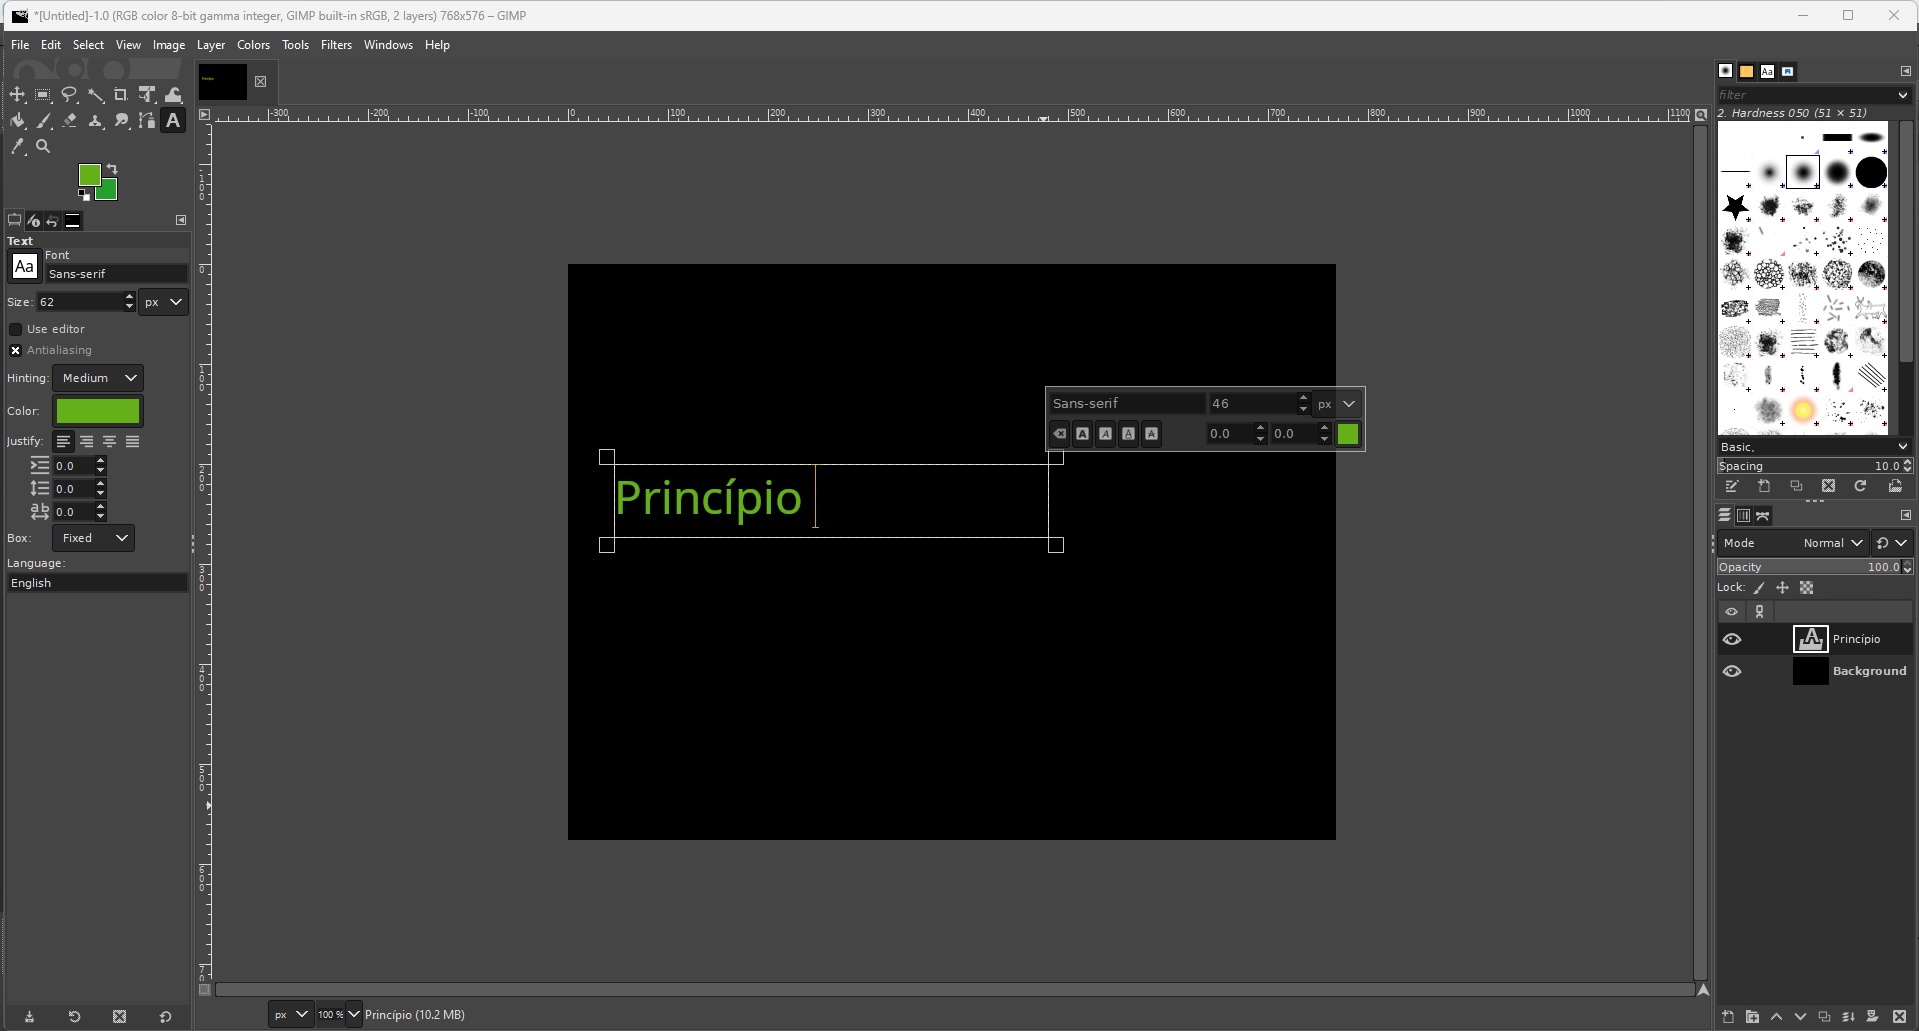Hide the Background layer
This screenshot has height=1031, width=1919.
[x=1732, y=671]
